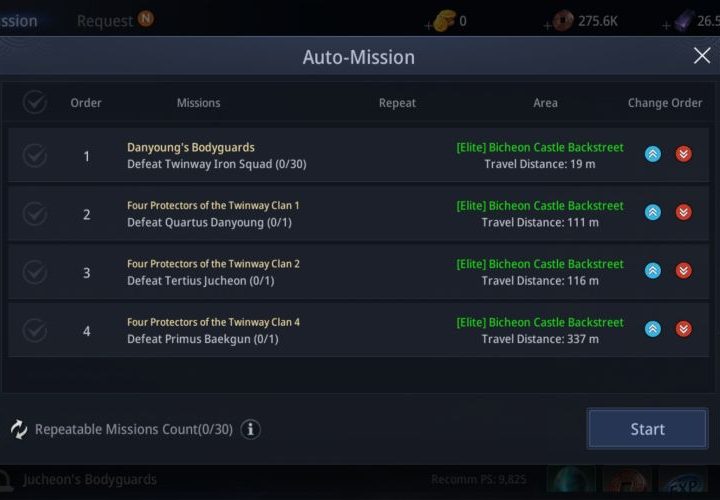Click the repeatable missions refresh icon
This screenshot has width=720, height=500.
[19, 429]
